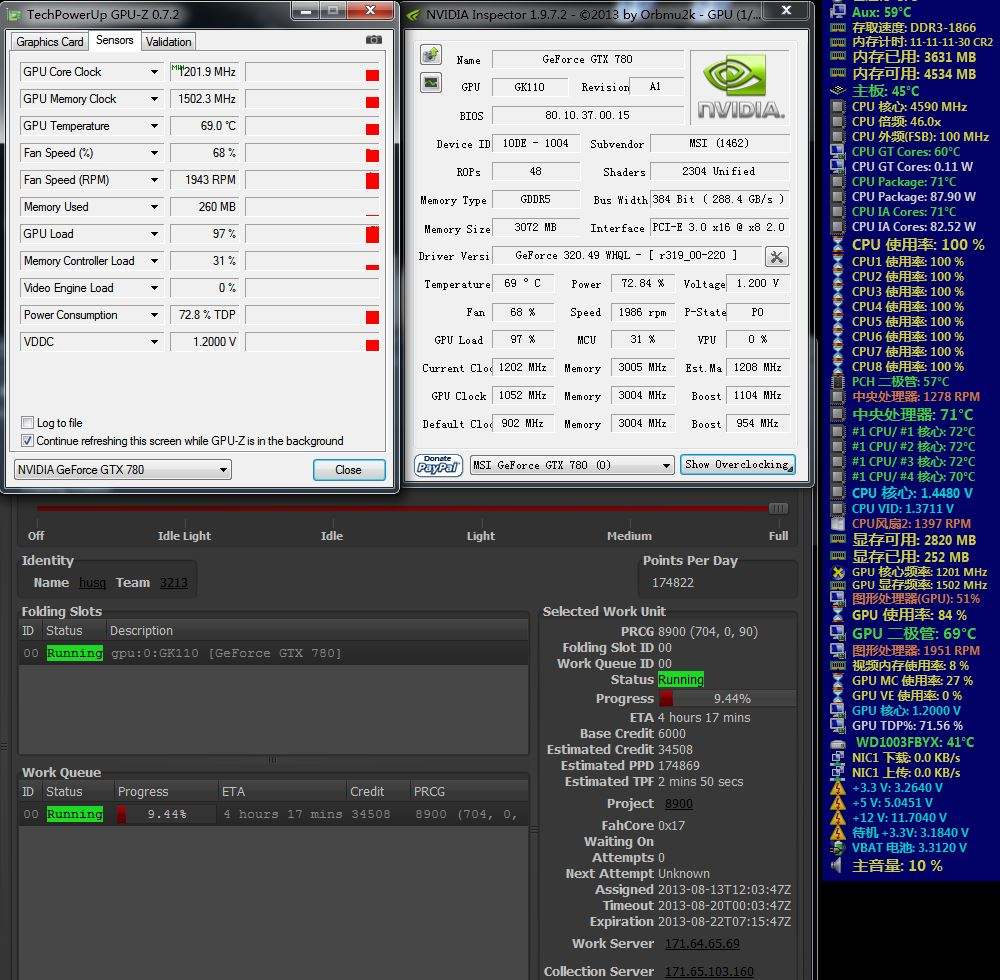Click the NVIDIA logo in Inspector
The height and width of the screenshot is (980, 1000).
[740, 87]
